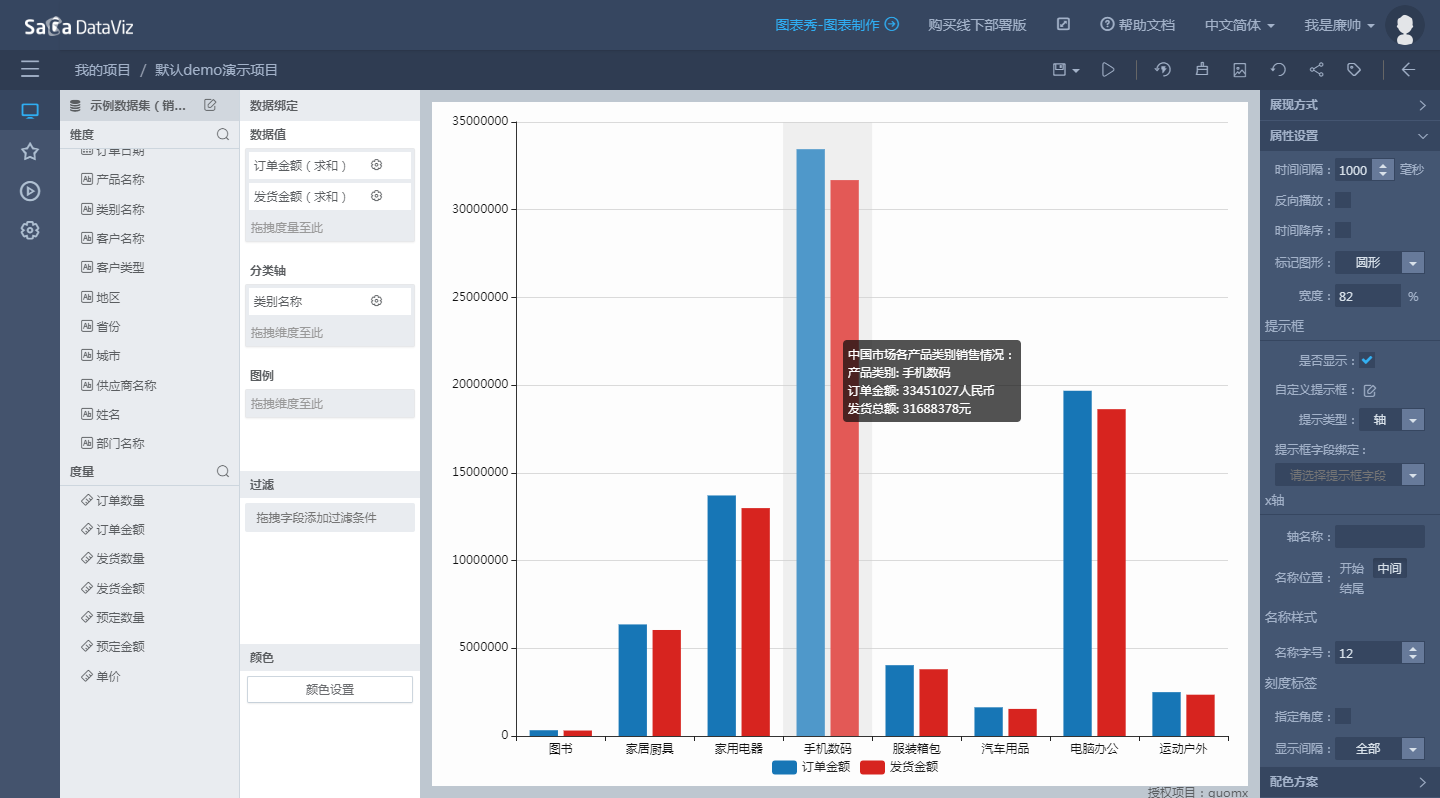
Task: Click the play preview icon in toolbar
Action: click(x=1108, y=70)
